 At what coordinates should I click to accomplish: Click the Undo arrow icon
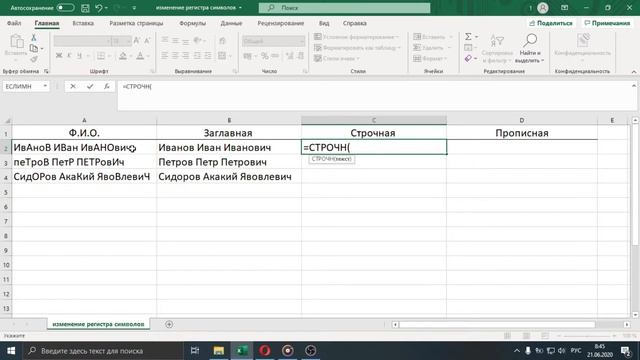(99, 8)
